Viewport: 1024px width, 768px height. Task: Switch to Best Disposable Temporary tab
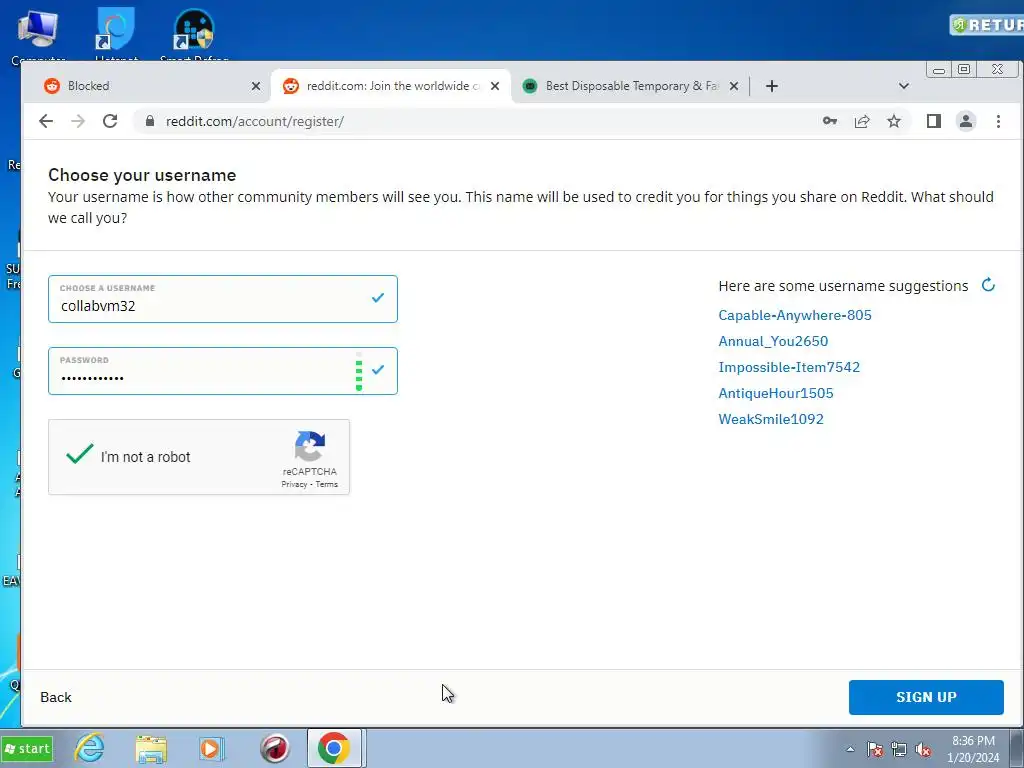click(x=630, y=86)
